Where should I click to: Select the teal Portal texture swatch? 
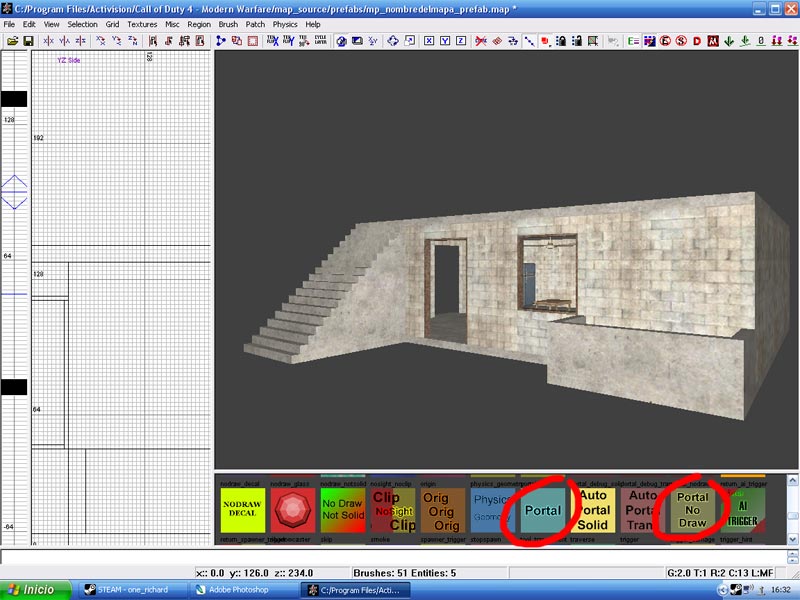point(543,510)
